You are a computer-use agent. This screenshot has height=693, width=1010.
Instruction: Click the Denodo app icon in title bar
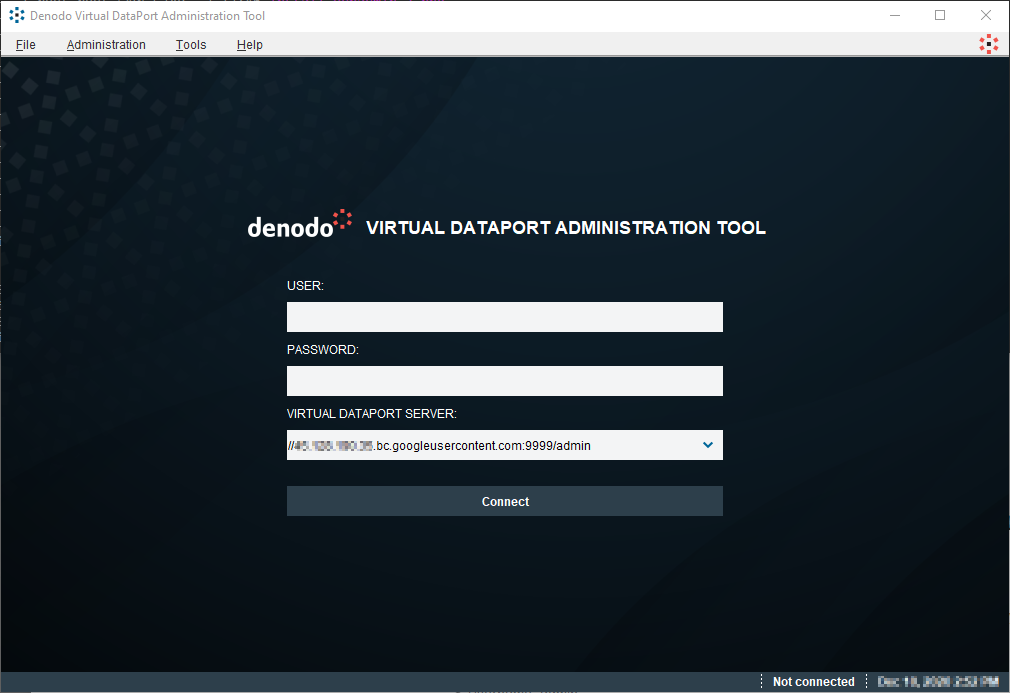17,15
